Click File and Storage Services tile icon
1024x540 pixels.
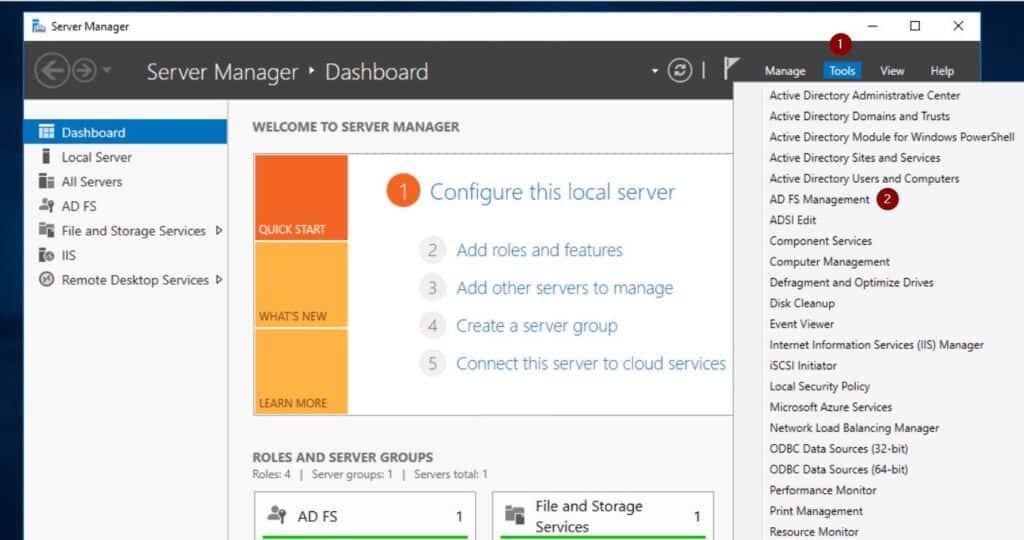(x=515, y=515)
